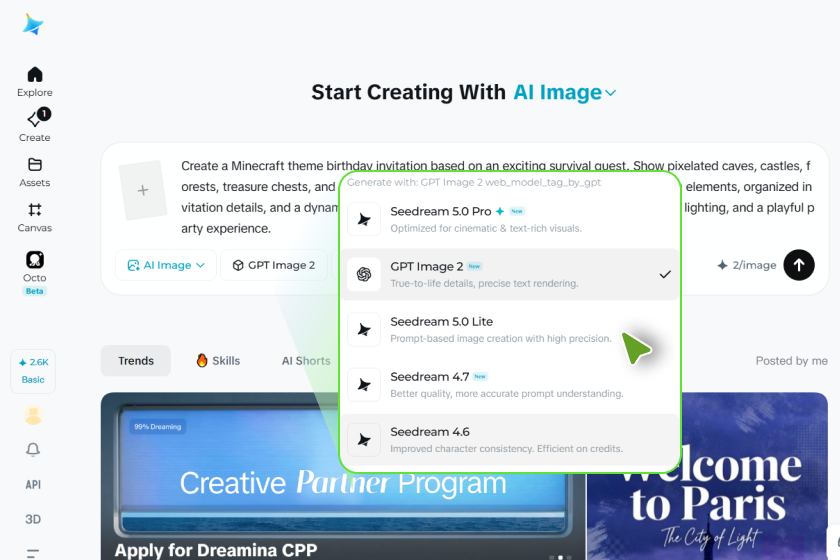
Task: Click the Apply for Dreamina CPP caption
Action: [x=215, y=550]
